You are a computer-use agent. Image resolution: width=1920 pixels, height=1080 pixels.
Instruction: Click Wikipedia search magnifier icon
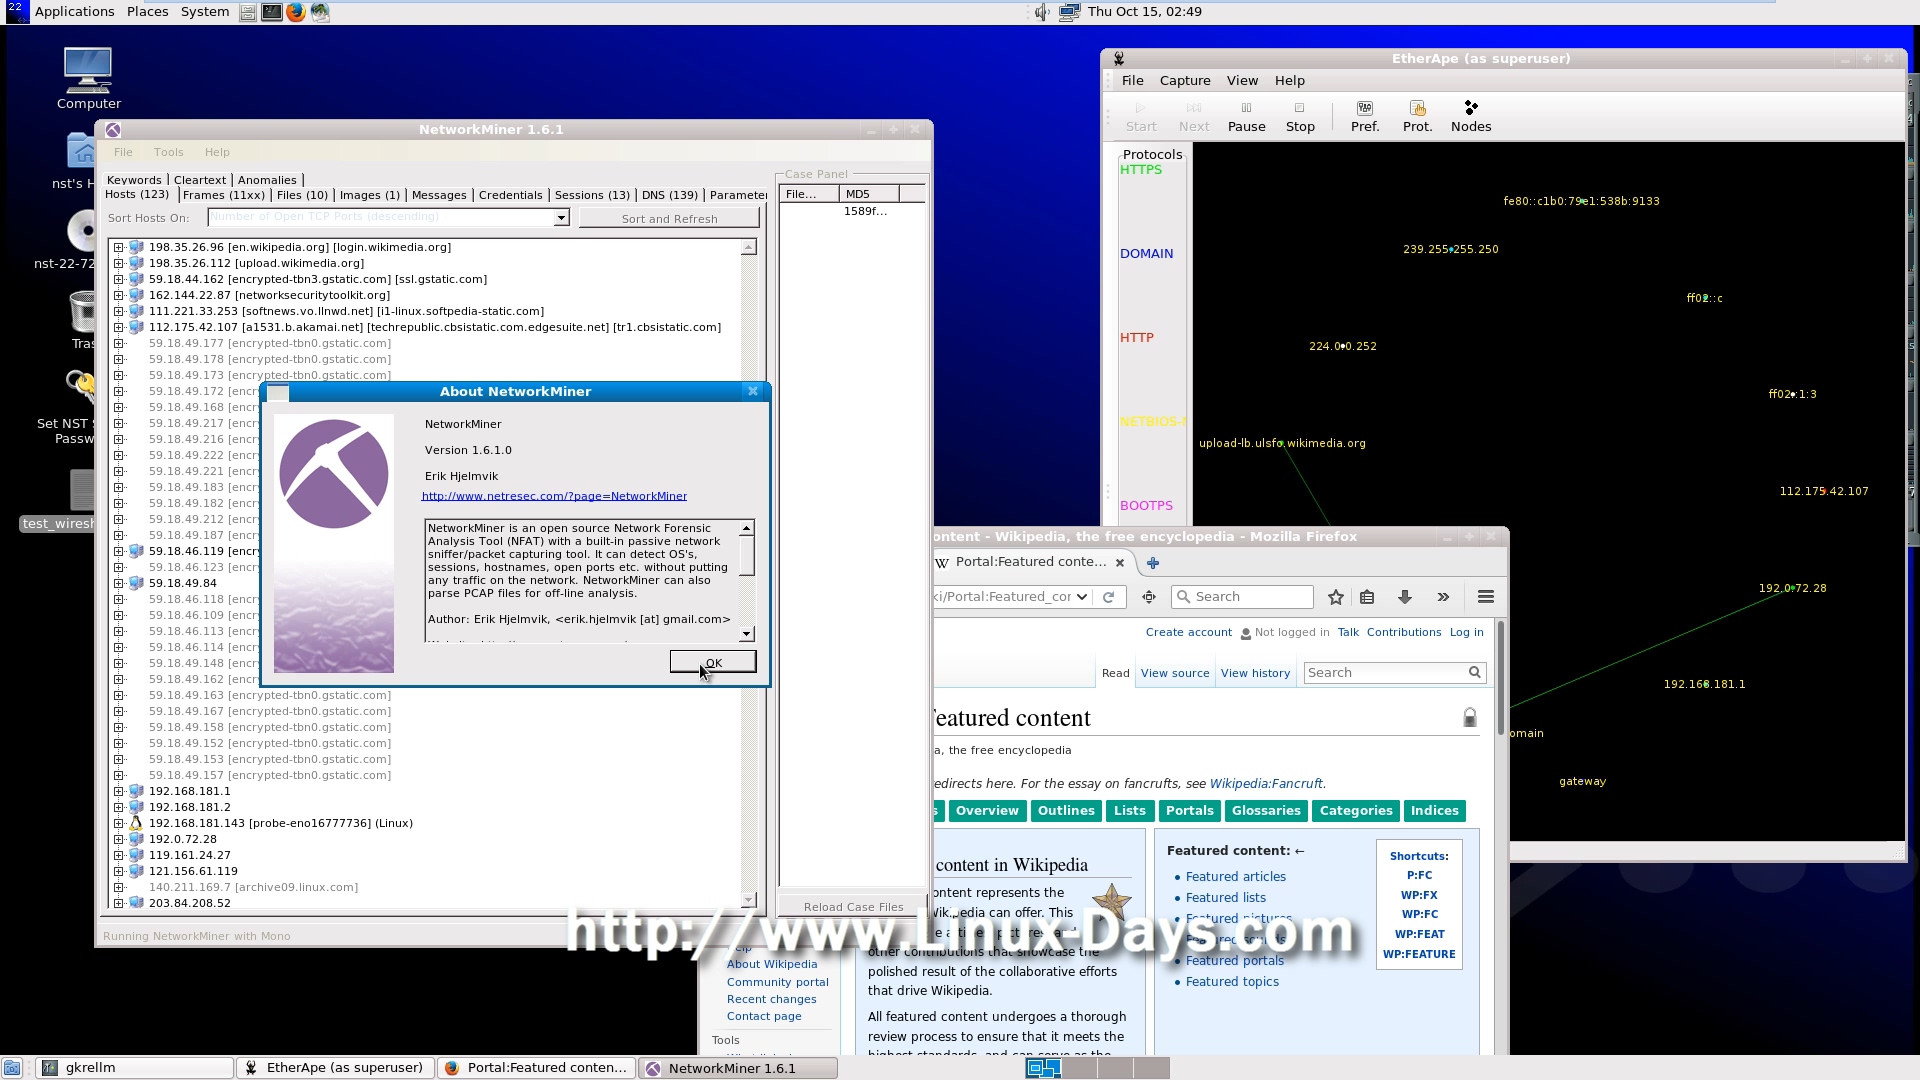[1474, 673]
